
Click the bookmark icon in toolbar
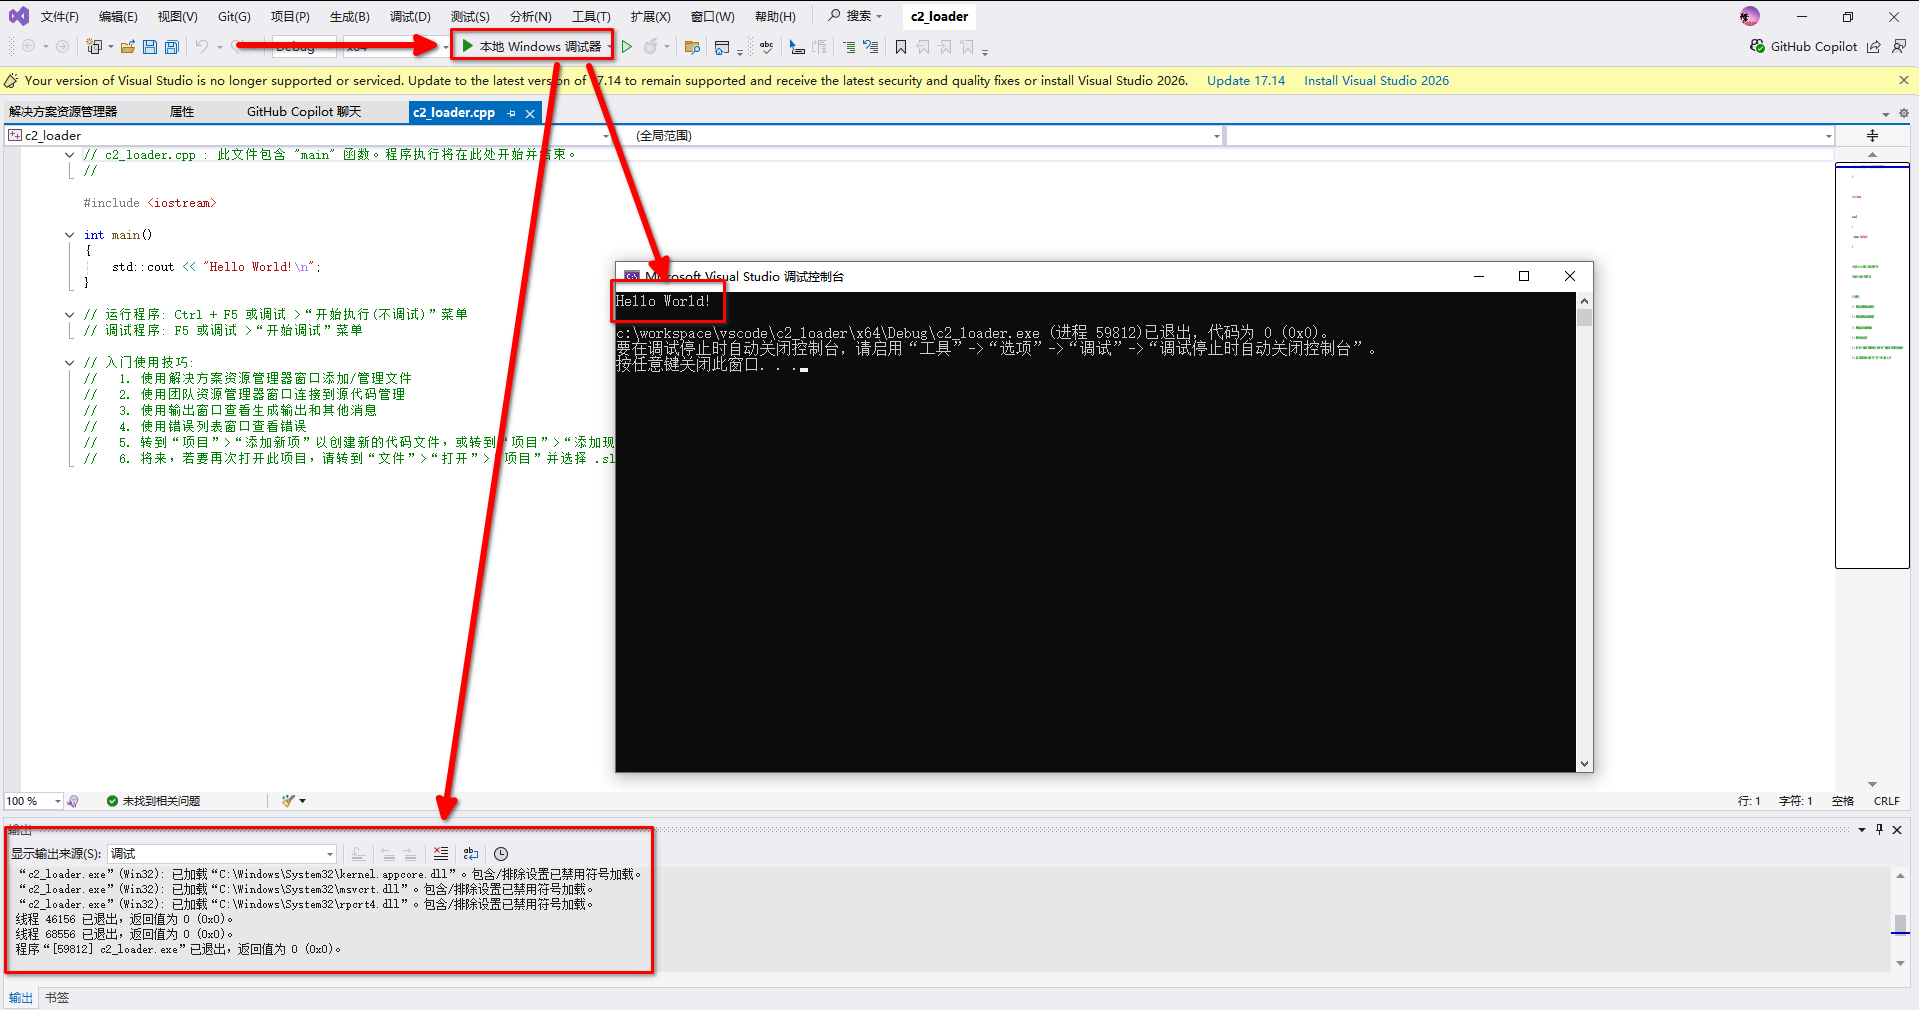(x=901, y=47)
